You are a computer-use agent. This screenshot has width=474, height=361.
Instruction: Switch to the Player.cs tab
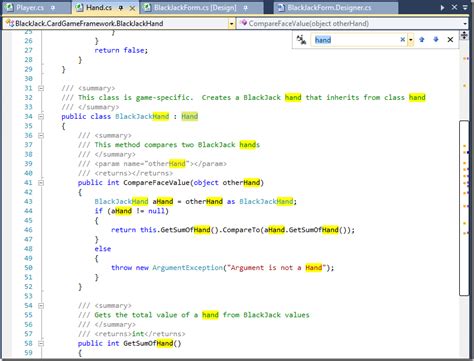click(x=30, y=7)
